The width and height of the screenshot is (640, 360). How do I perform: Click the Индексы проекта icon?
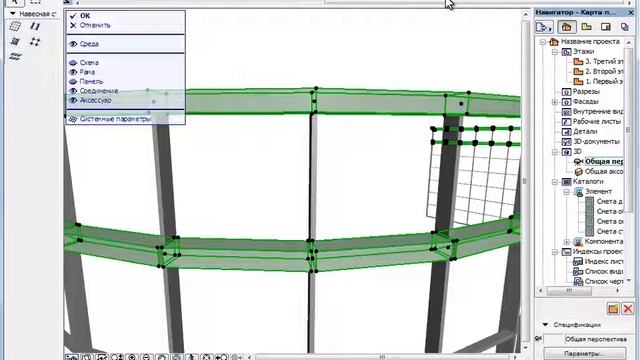coord(566,252)
